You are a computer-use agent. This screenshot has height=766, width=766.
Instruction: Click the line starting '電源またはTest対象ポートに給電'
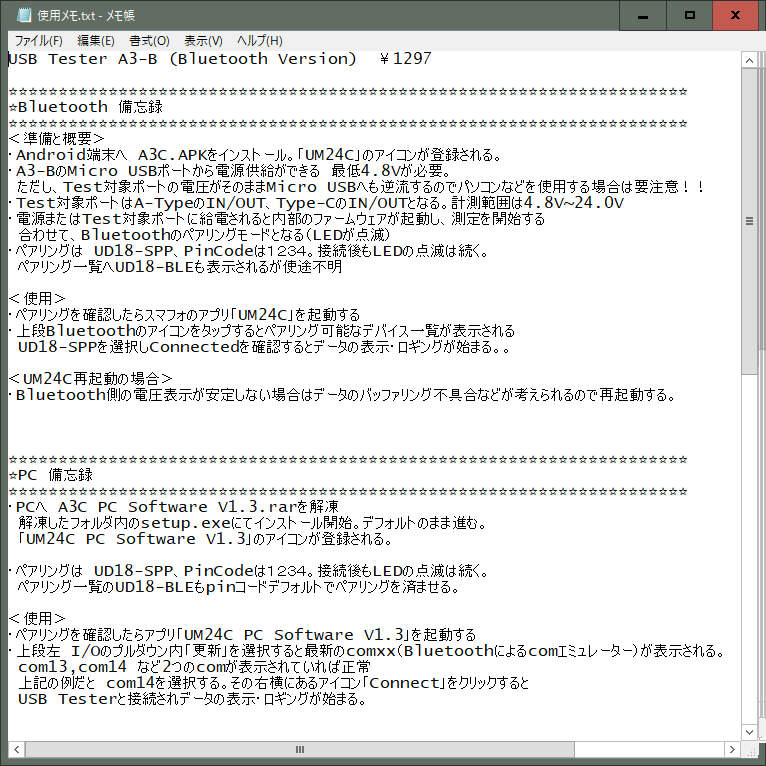(x=277, y=219)
